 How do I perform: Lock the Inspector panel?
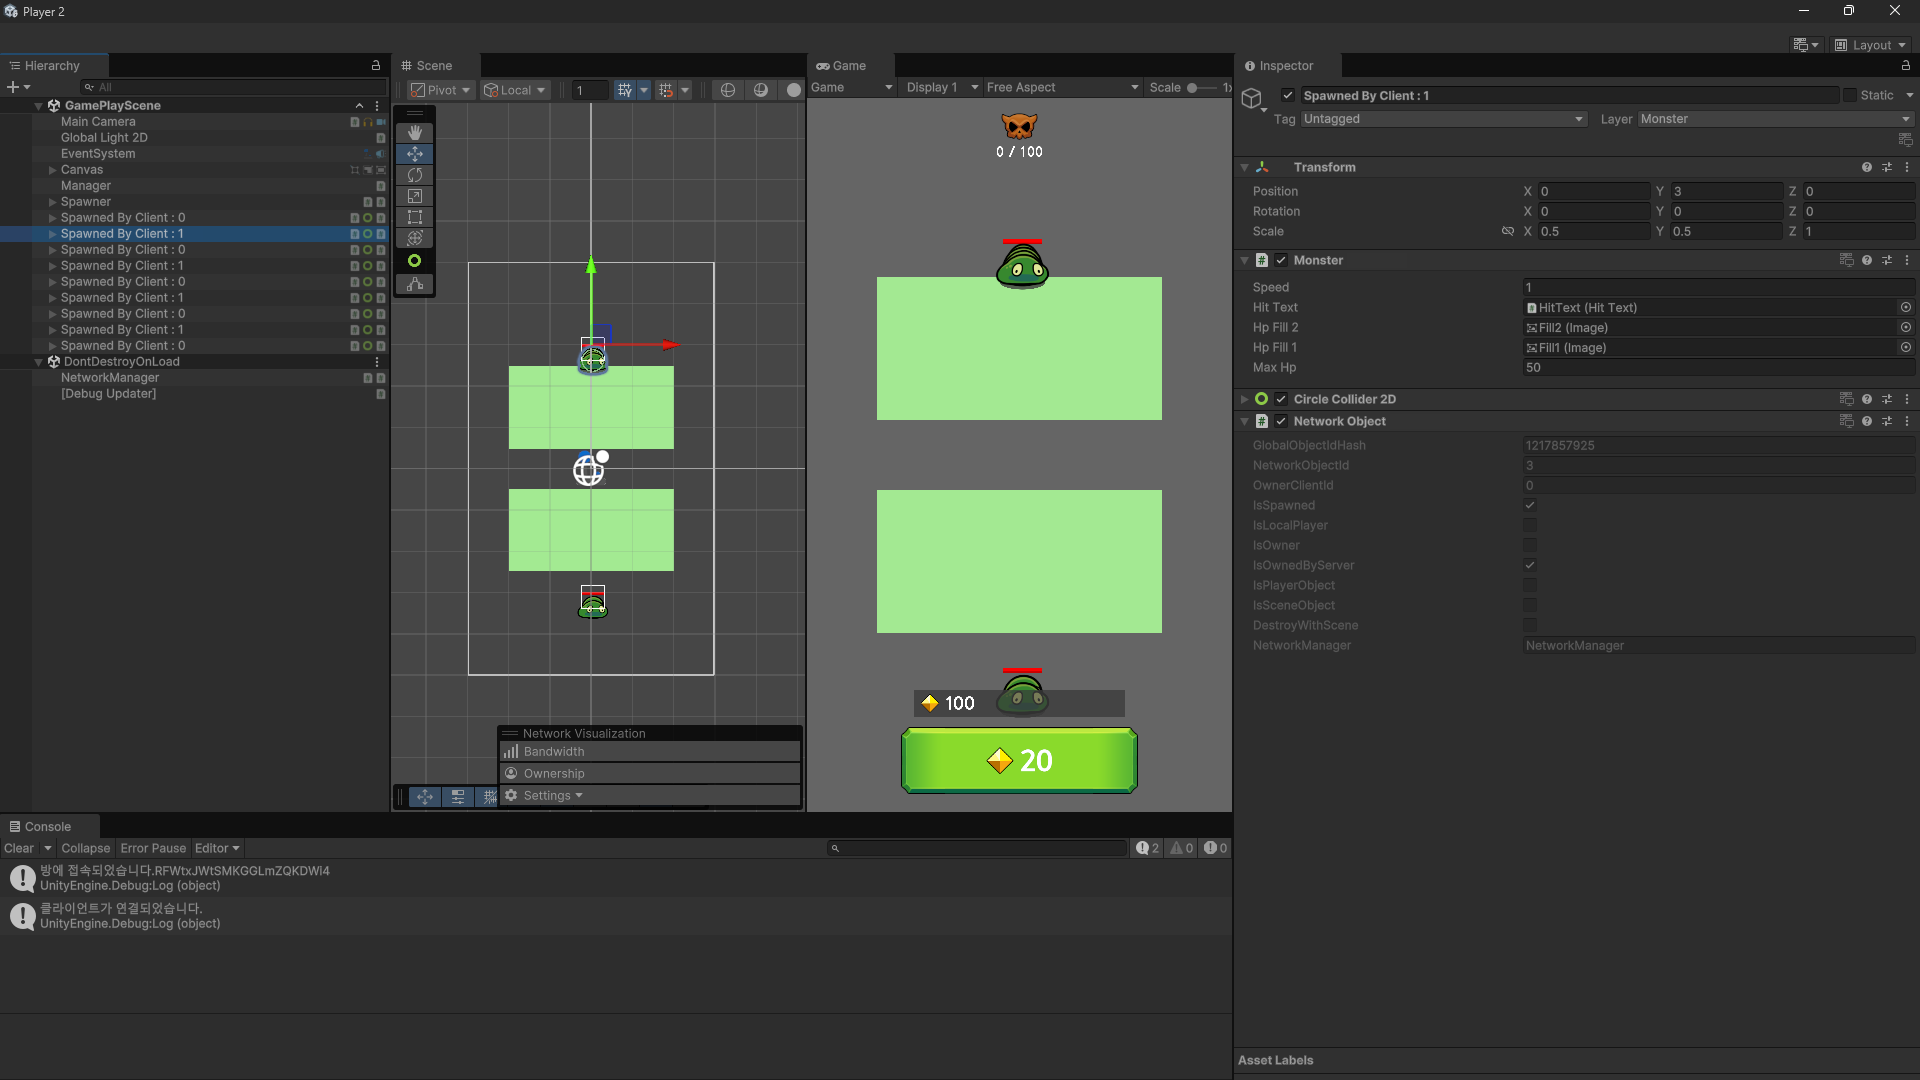click(1906, 66)
